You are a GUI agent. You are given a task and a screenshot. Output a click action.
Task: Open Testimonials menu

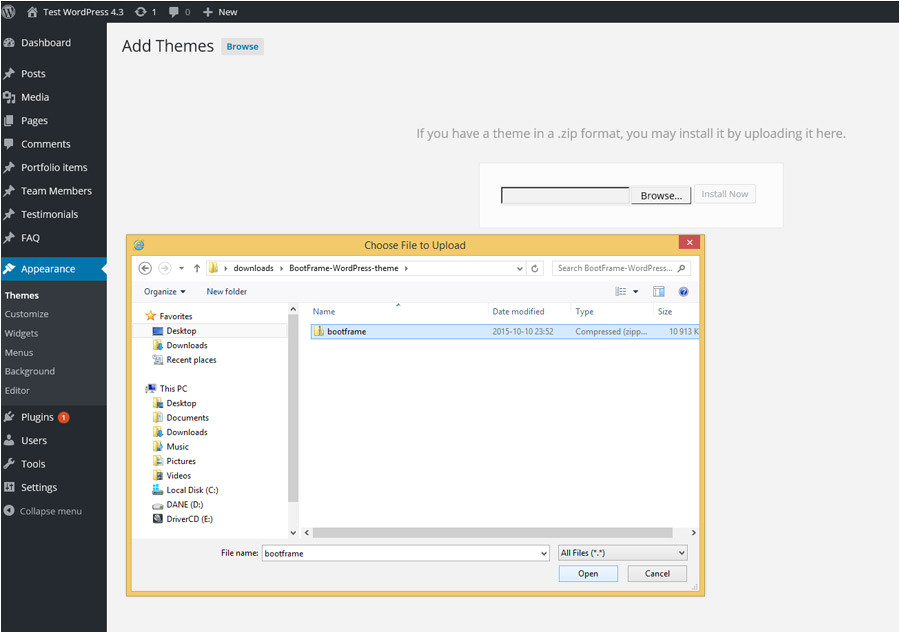click(x=49, y=215)
